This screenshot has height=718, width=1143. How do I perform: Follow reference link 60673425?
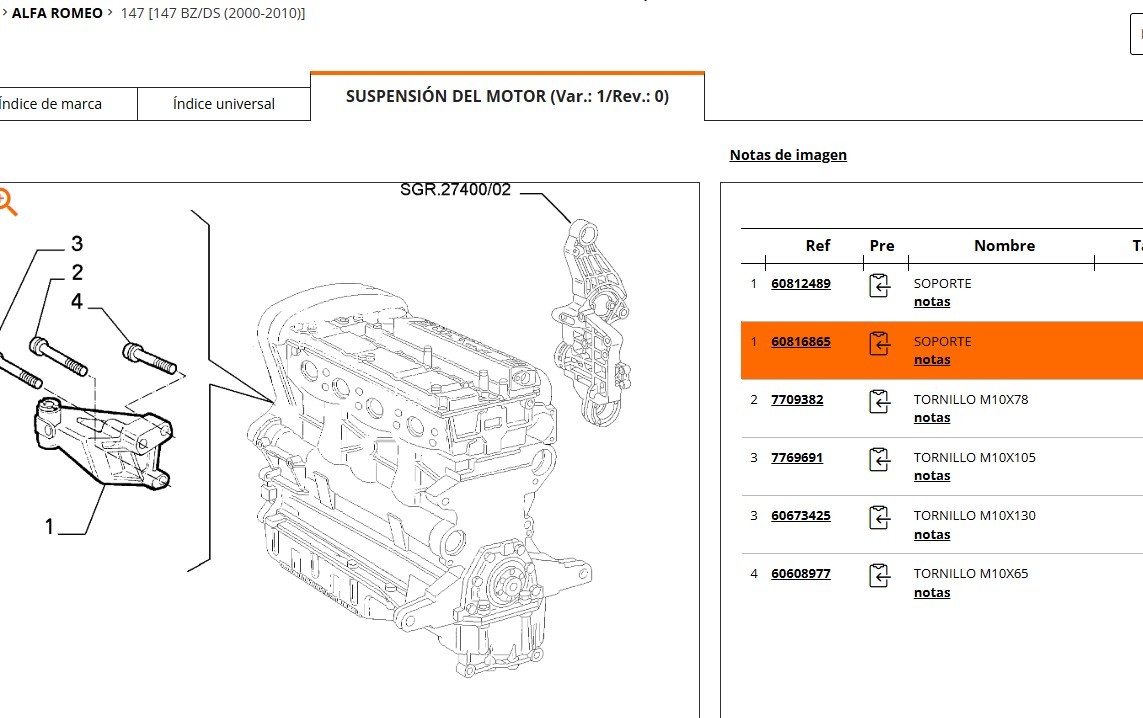800,516
